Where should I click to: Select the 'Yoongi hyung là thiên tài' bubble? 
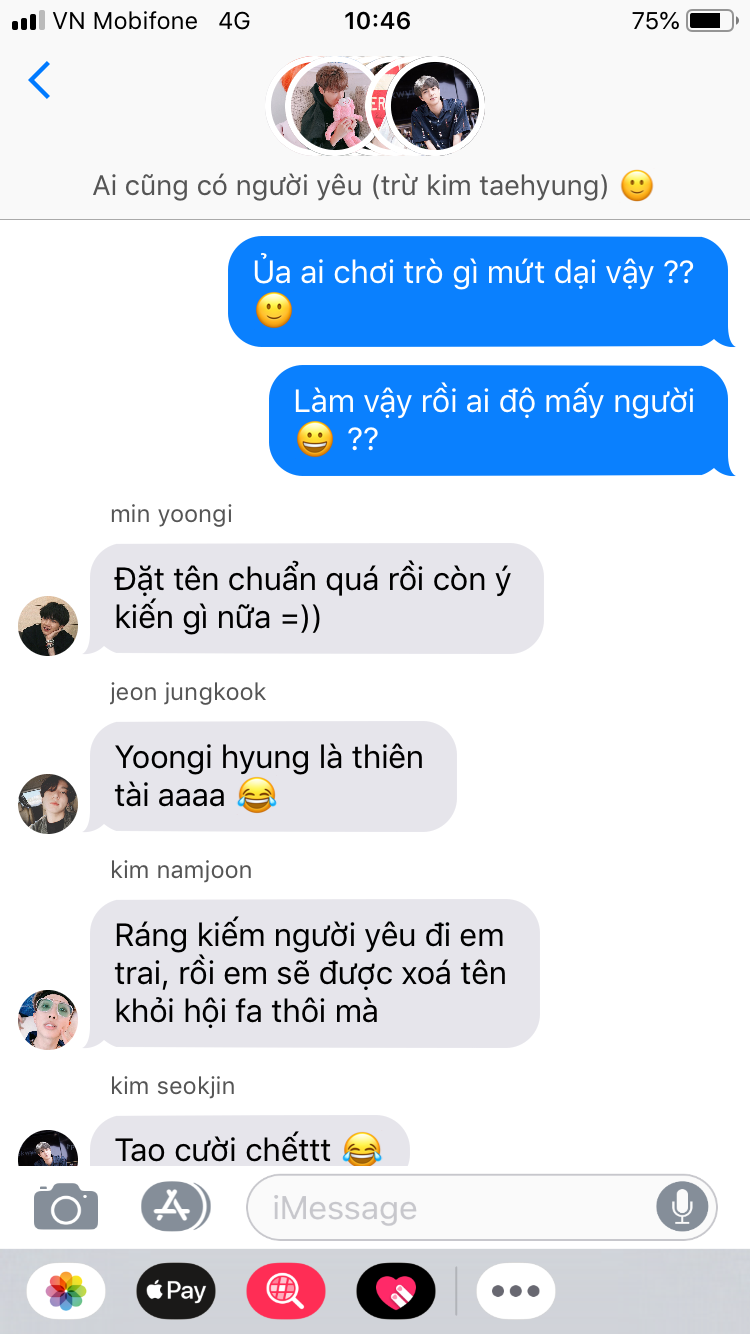(x=272, y=776)
